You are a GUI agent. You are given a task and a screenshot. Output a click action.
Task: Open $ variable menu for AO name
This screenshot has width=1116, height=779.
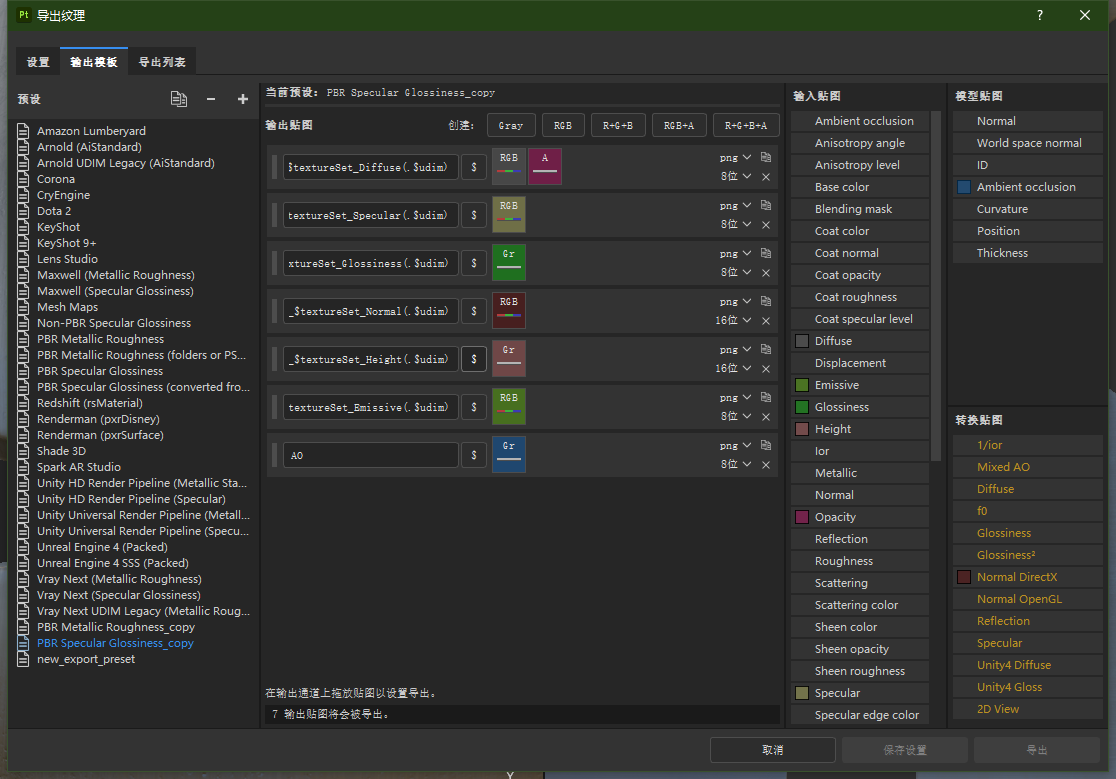tap(474, 455)
